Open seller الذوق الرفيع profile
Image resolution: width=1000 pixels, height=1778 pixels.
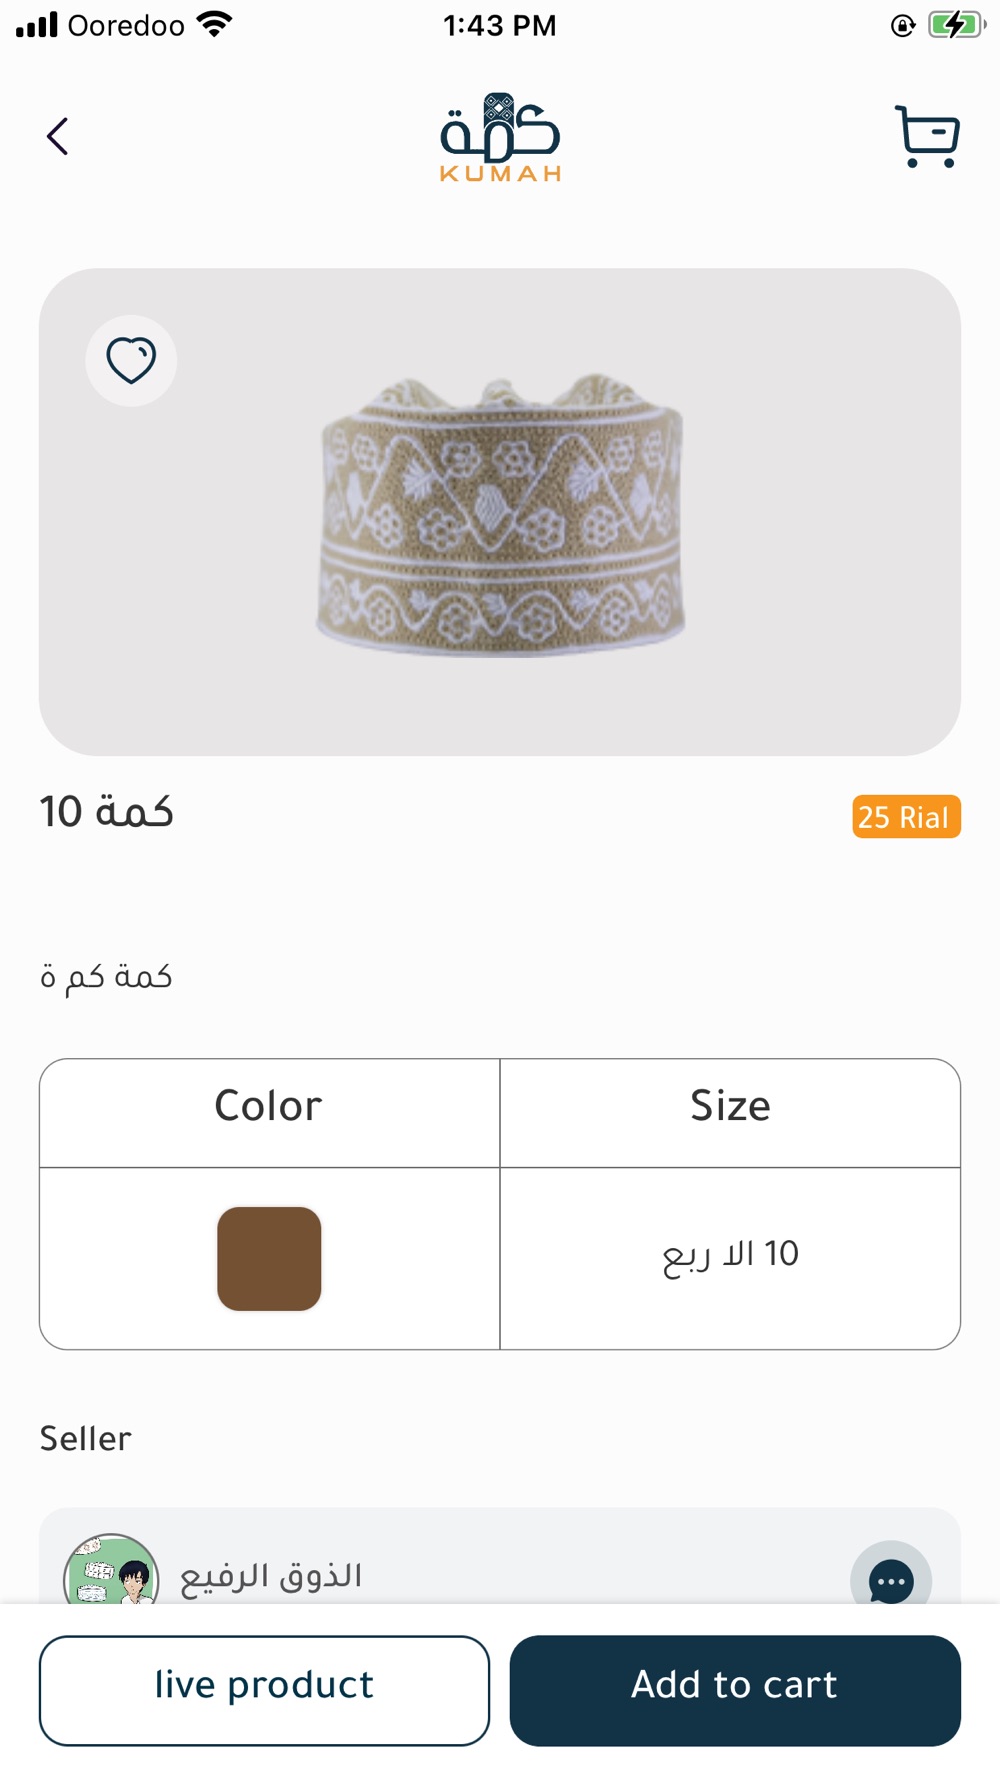[271, 1577]
